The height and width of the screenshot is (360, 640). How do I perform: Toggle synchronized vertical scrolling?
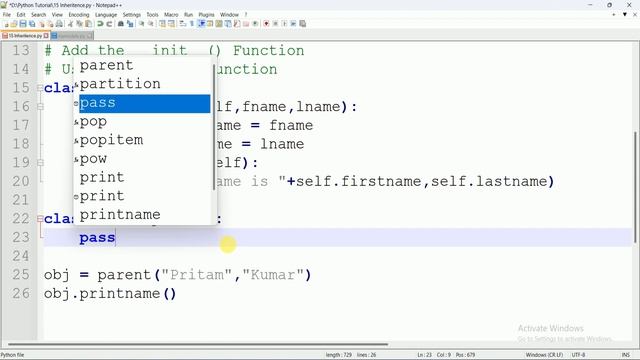pos(162,24)
